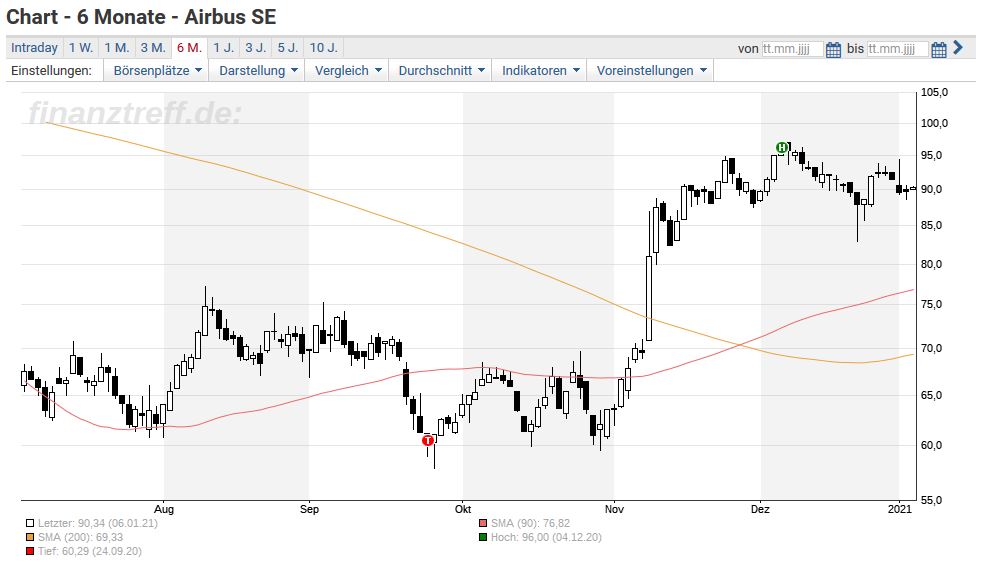
Task: Click the 'Nov' x-axis label
Action: tap(614, 509)
